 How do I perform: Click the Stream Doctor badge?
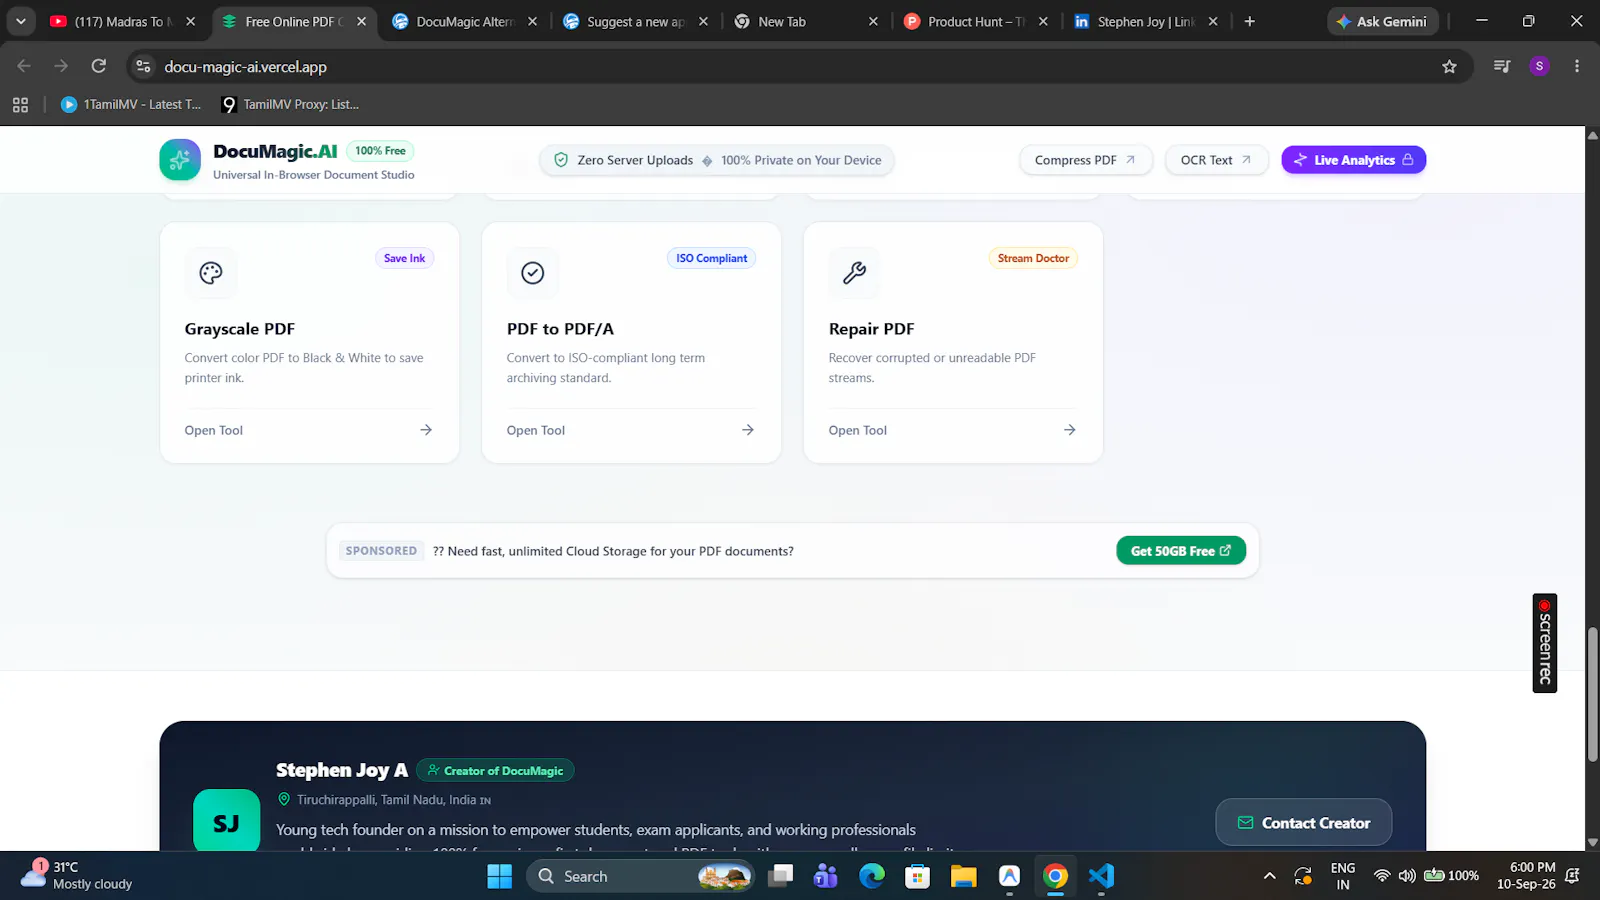(1033, 258)
